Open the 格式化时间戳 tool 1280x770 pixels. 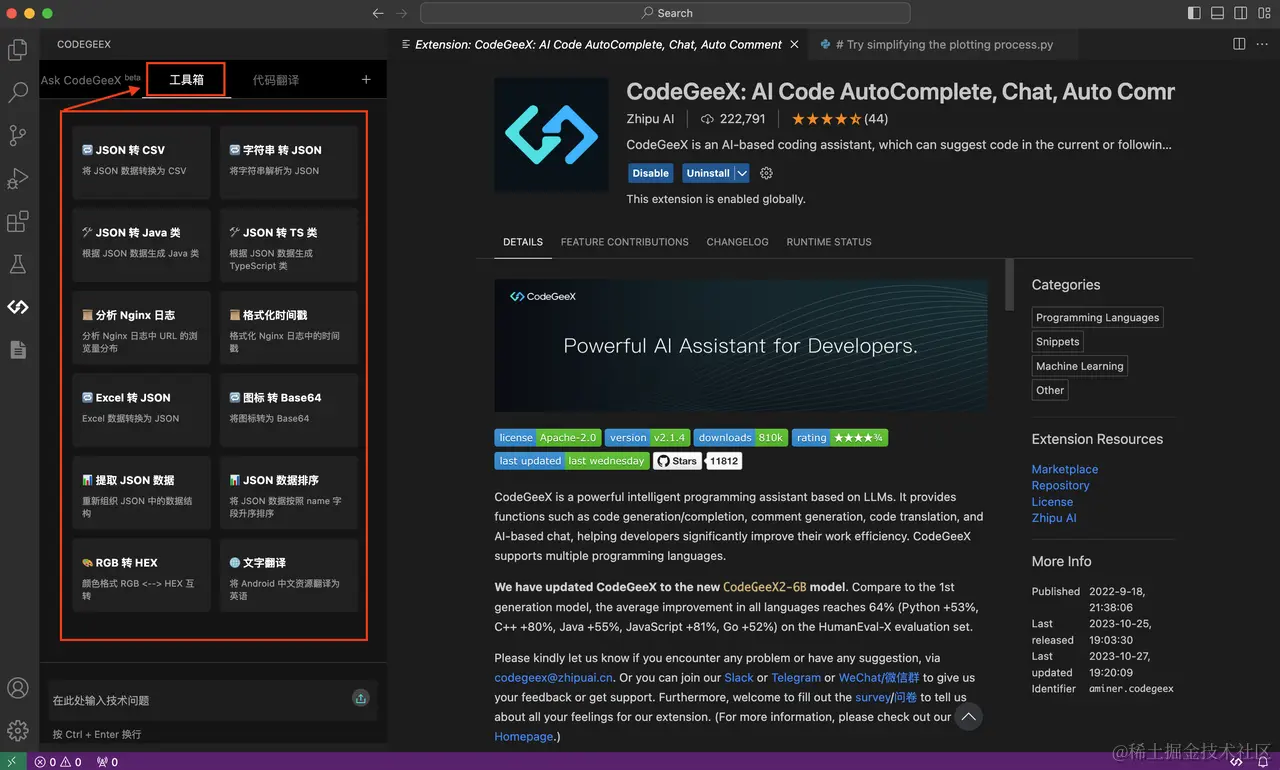(288, 327)
